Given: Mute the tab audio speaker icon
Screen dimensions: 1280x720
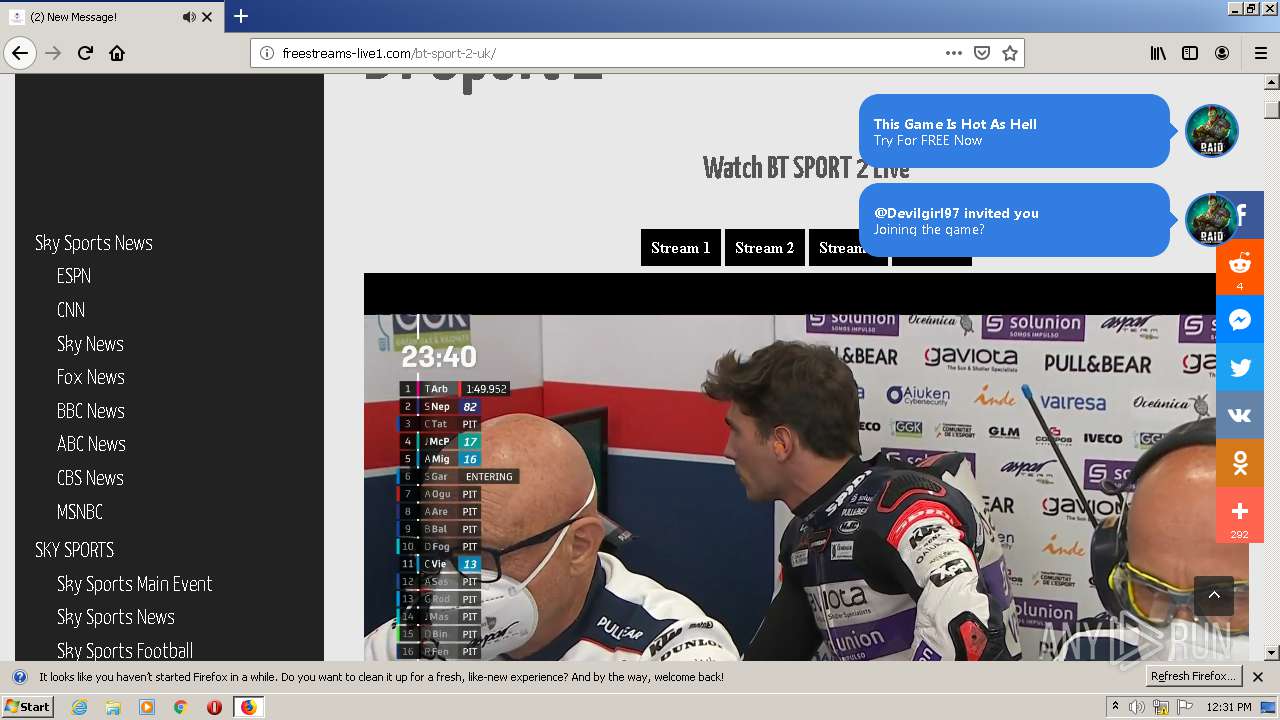Looking at the screenshot, I should 189,17.
